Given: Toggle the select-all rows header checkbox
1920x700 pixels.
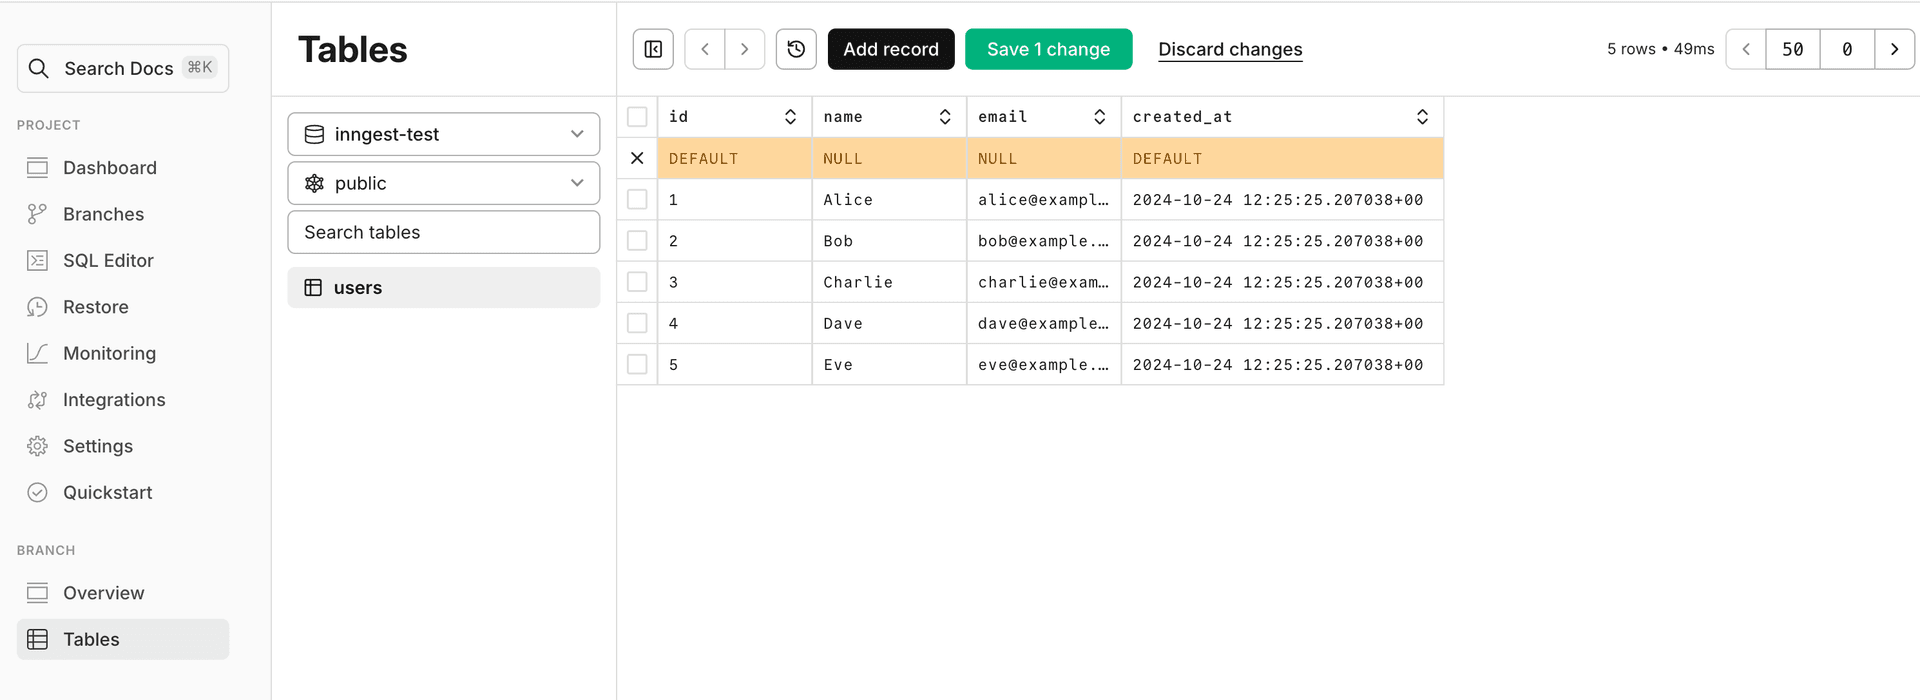Looking at the screenshot, I should click(x=637, y=117).
